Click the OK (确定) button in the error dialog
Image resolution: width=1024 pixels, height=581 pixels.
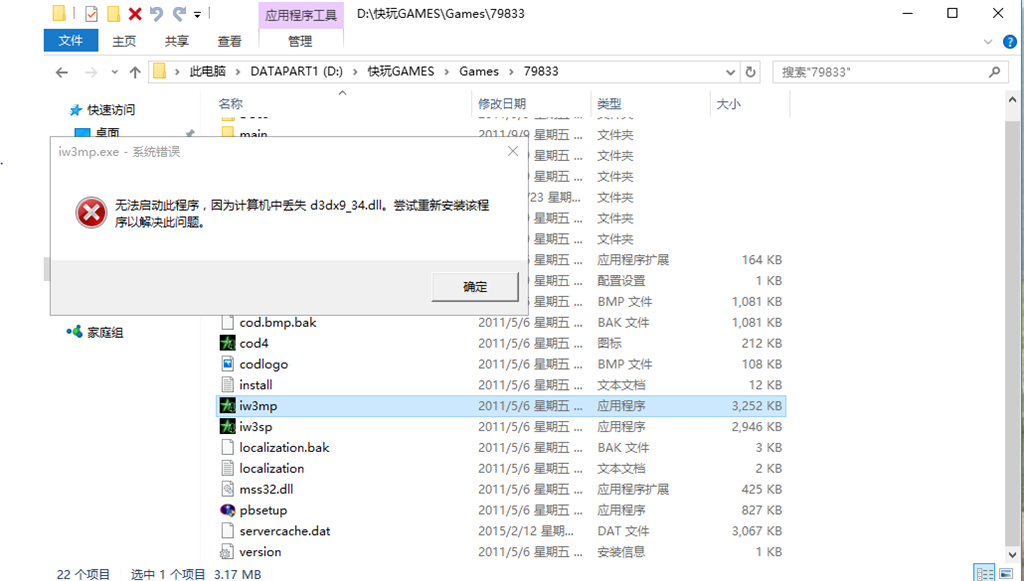(475, 287)
